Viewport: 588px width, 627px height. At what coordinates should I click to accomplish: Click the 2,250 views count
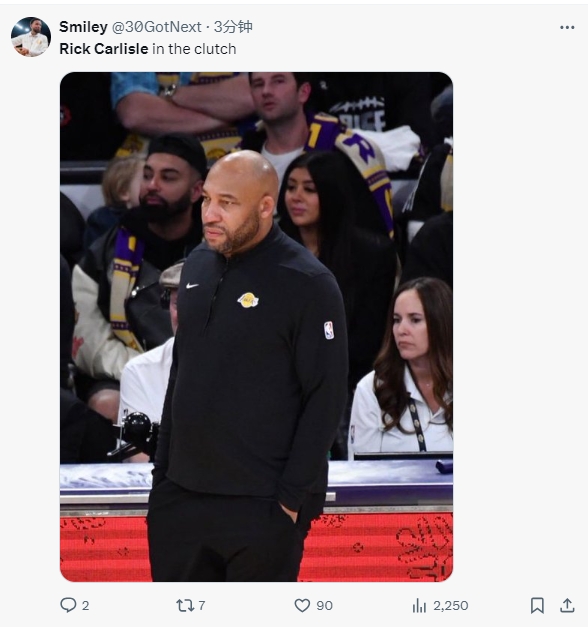pyautogui.click(x=451, y=605)
